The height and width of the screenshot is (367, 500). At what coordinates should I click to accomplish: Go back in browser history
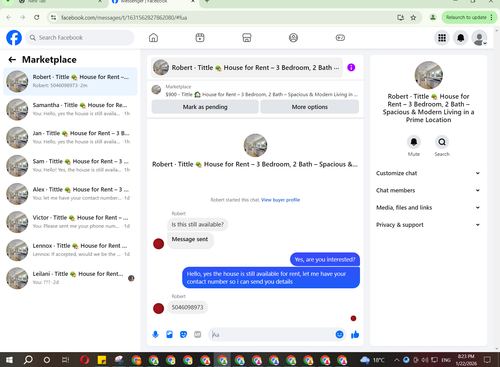[x=9, y=17]
